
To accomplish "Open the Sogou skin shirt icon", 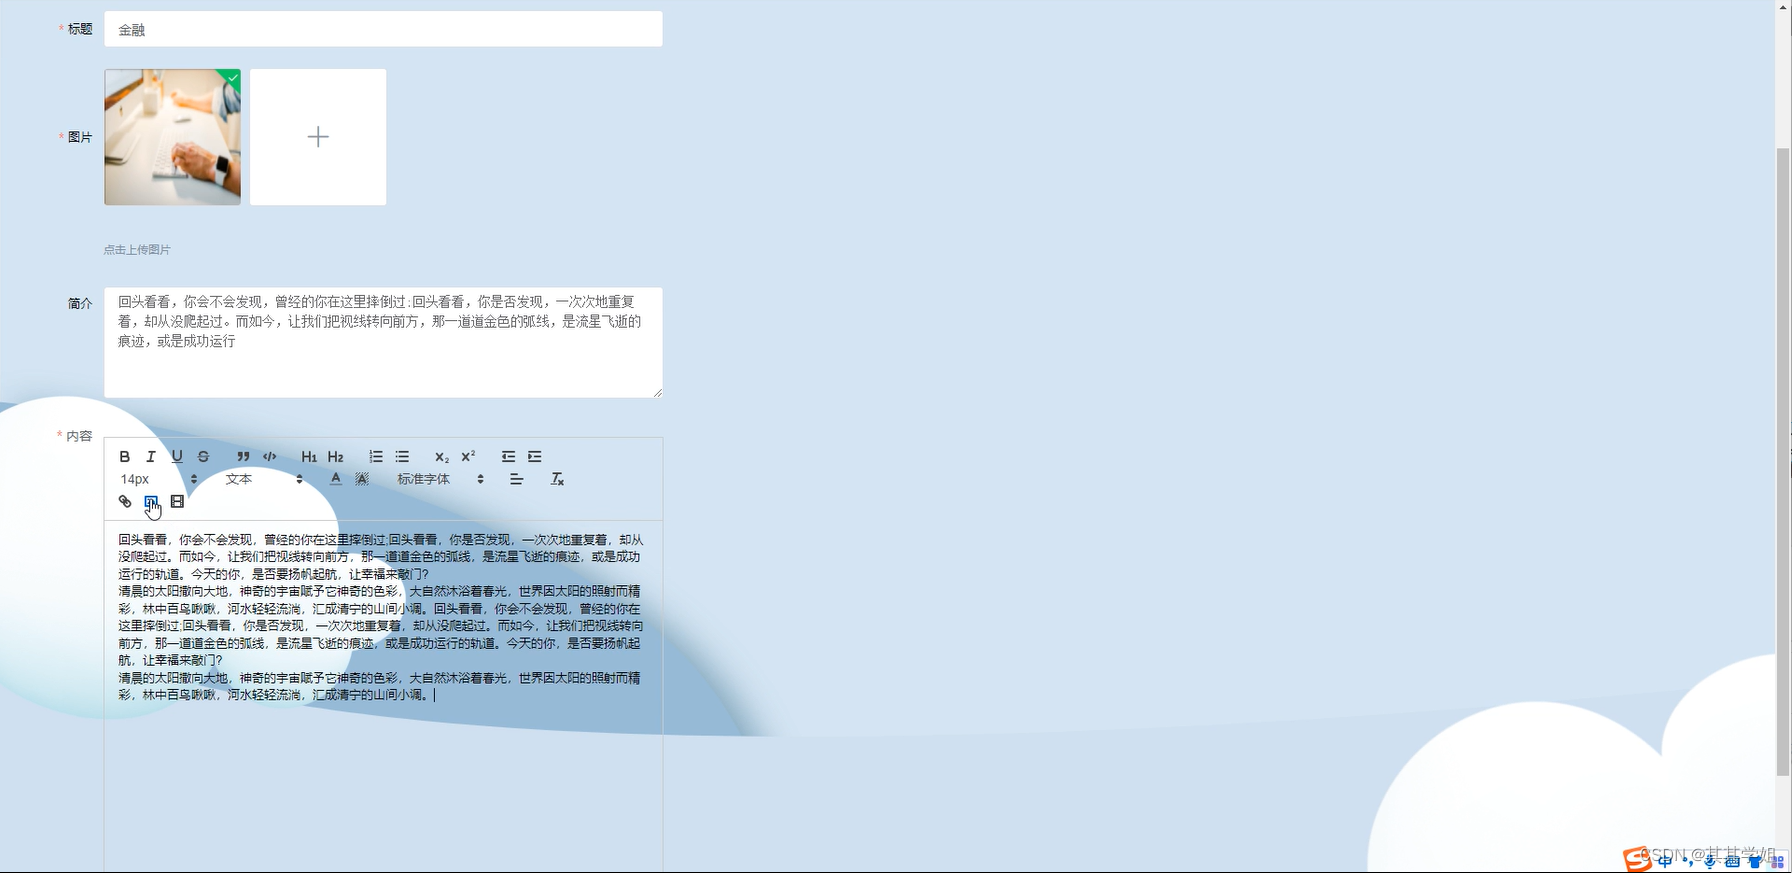I will click(x=1755, y=862).
